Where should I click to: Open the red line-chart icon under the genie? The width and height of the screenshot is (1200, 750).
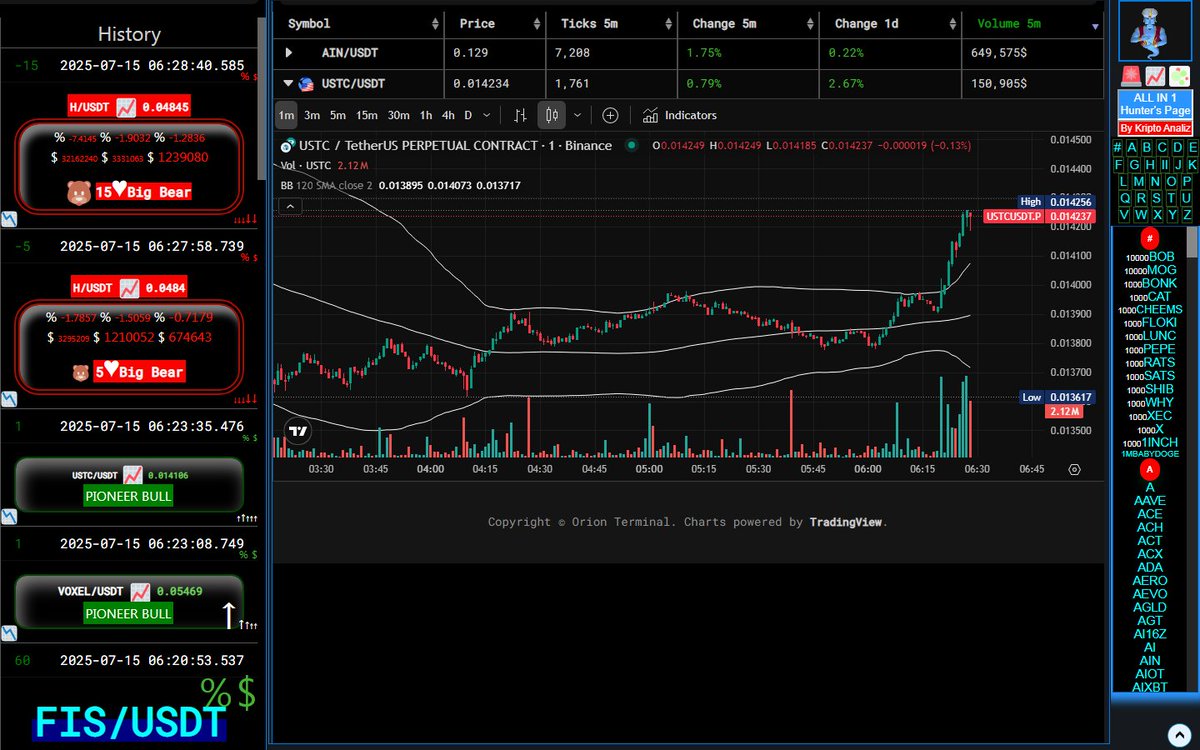point(1155,75)
